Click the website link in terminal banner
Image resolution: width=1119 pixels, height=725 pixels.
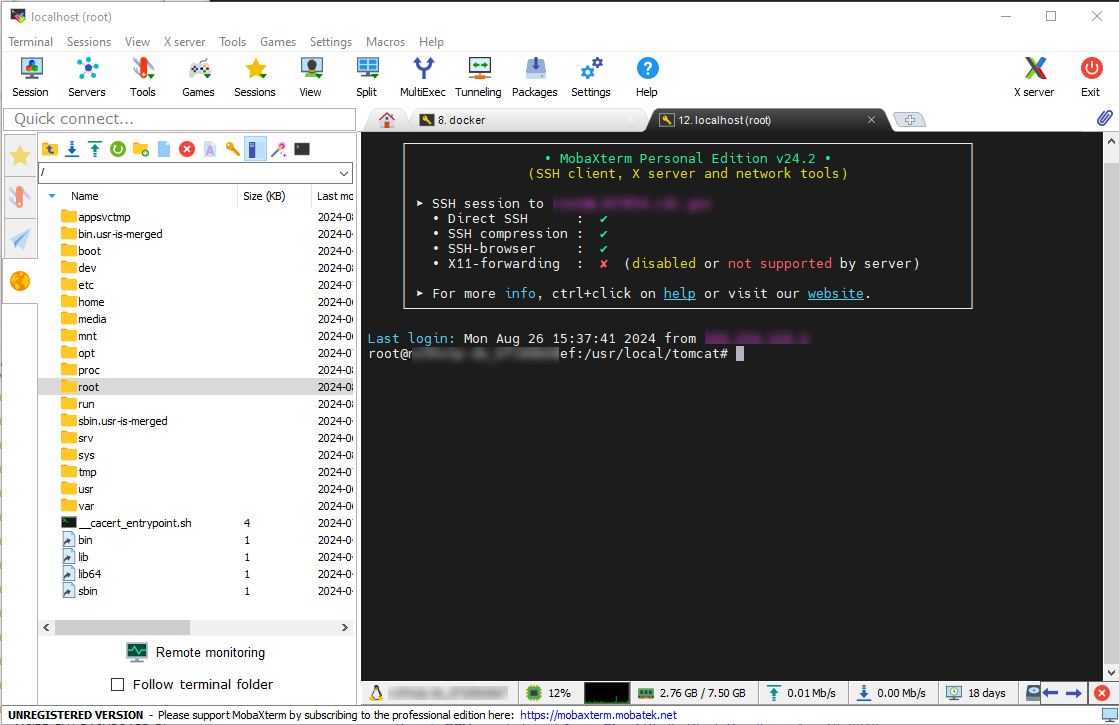click(x=836, y=293)
